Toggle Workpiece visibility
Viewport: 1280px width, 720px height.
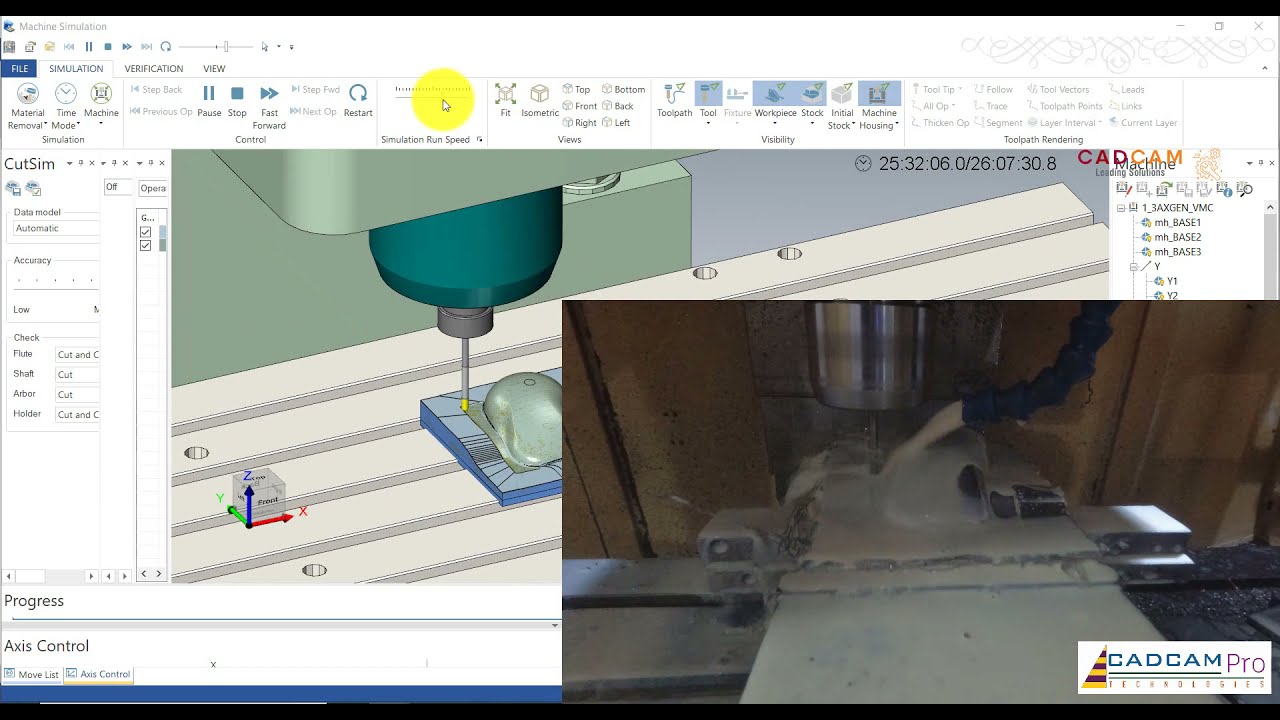pyautogui.click(x=775, y=101)
